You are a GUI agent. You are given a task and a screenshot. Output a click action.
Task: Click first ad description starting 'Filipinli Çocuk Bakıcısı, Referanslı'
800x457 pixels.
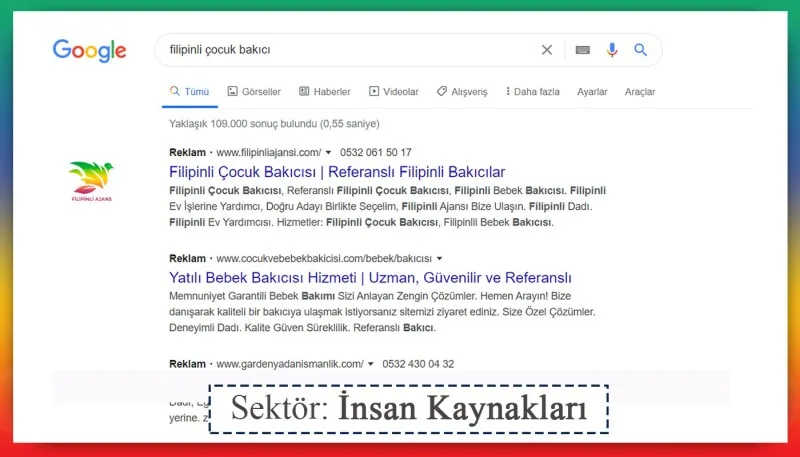coord(388,207)
